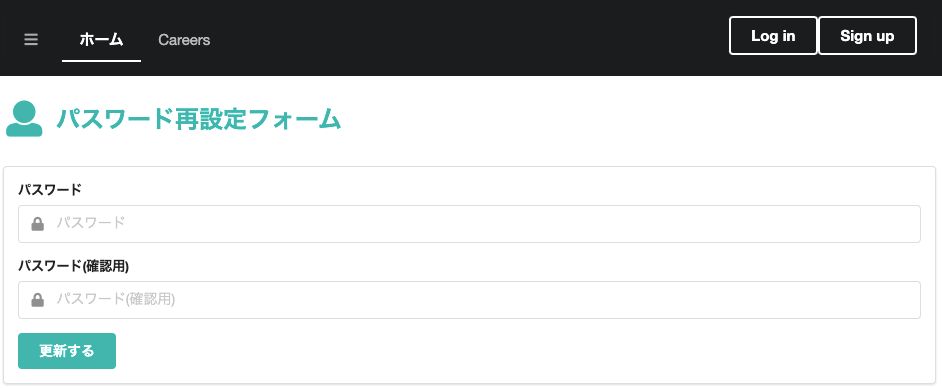942x388 pixels.
Task: Open the hamburger menu icon
Action: coord(31,40)
